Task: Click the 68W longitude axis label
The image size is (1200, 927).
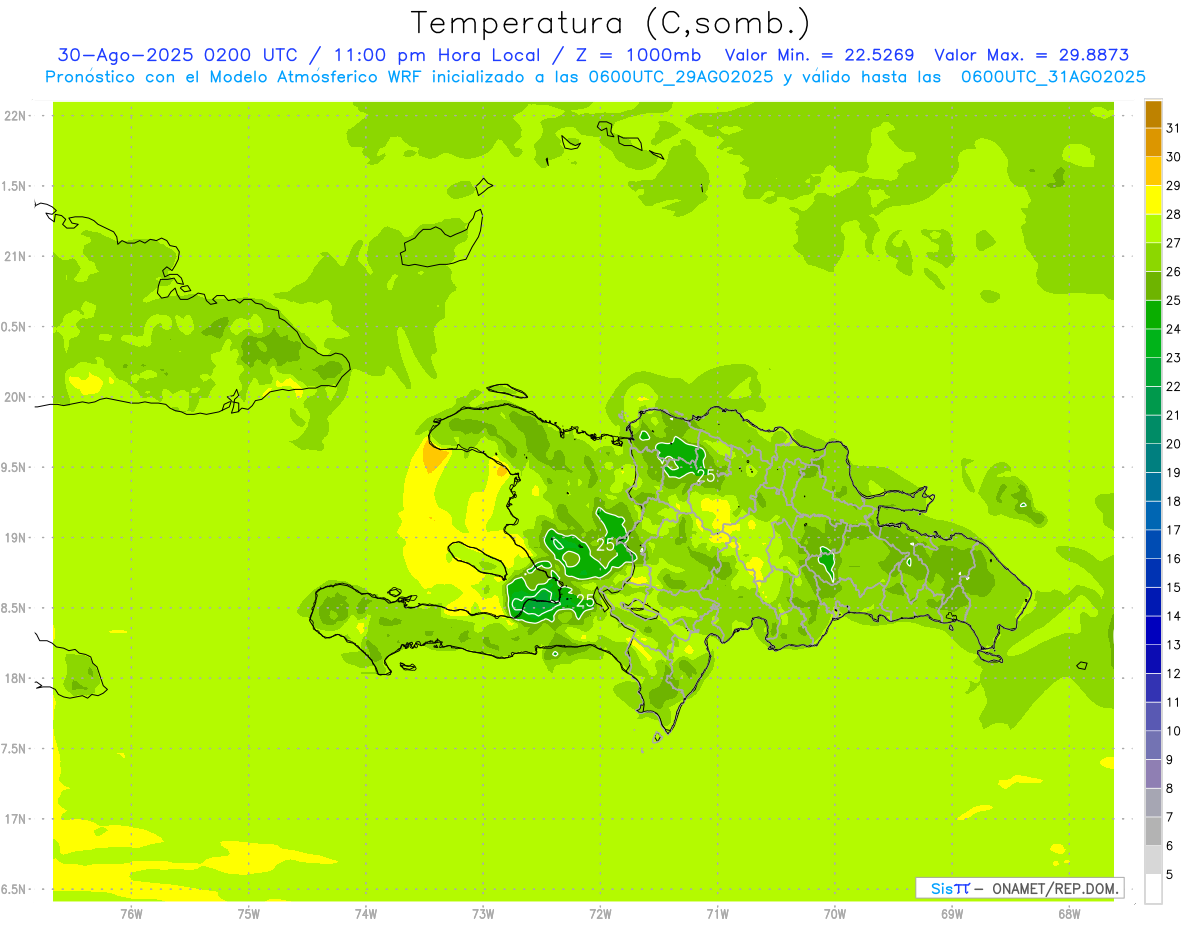Action: 1069,913
